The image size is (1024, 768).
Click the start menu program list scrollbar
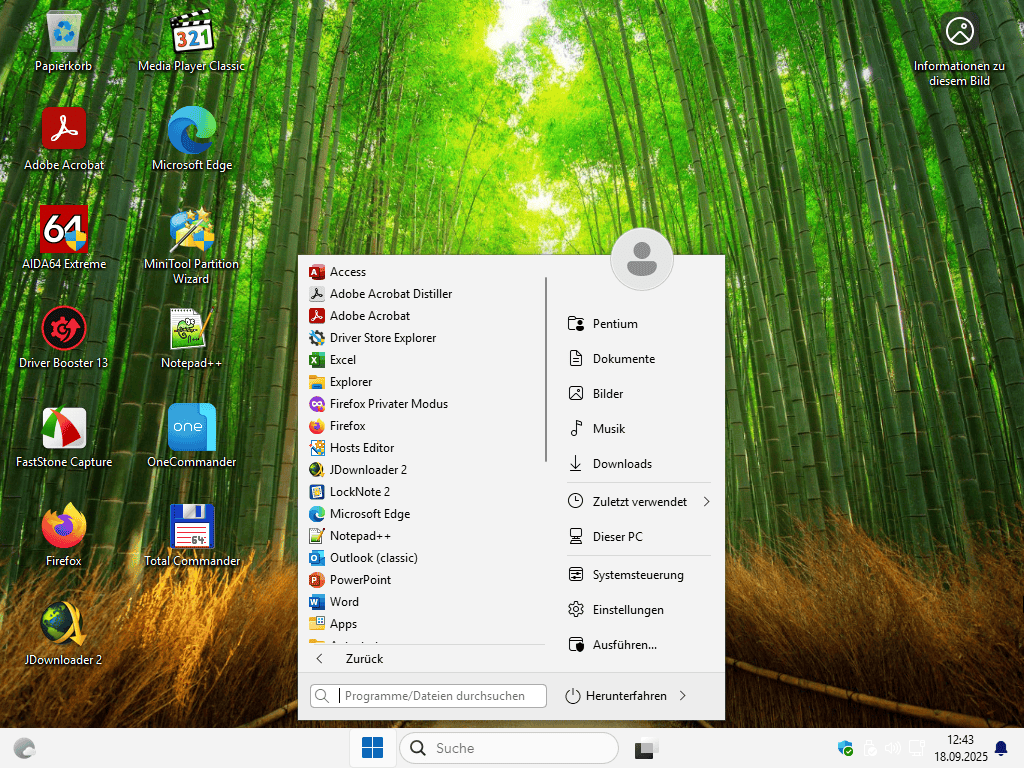point(546,370)
